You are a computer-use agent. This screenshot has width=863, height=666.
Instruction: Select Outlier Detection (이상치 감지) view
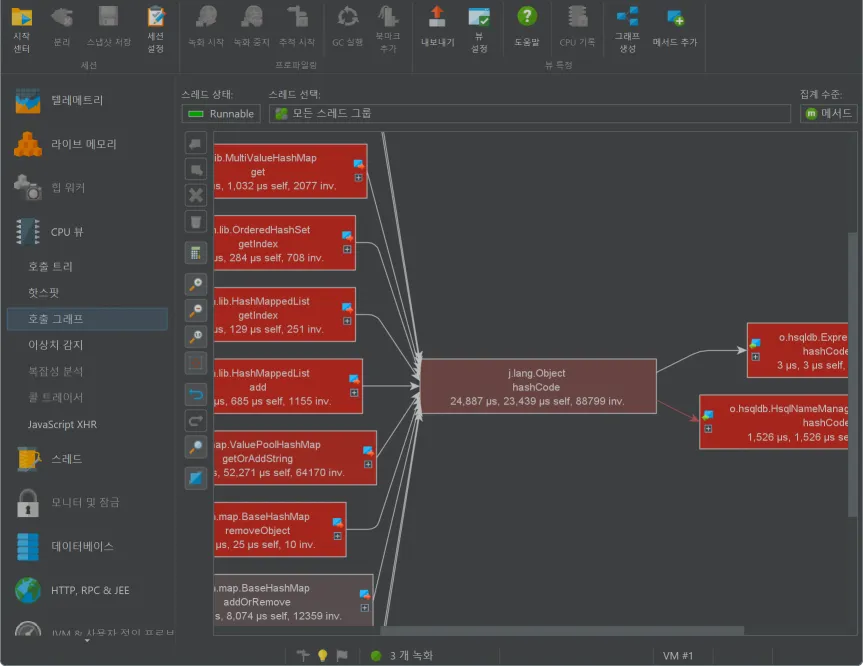coord(56,345)
